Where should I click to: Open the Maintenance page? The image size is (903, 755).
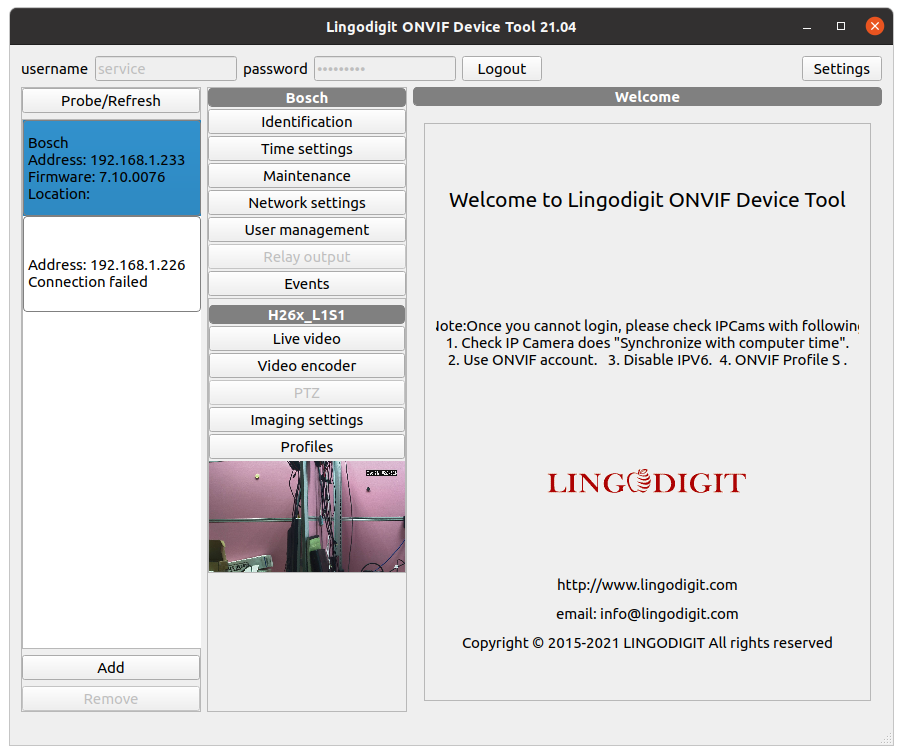[307, 176]
